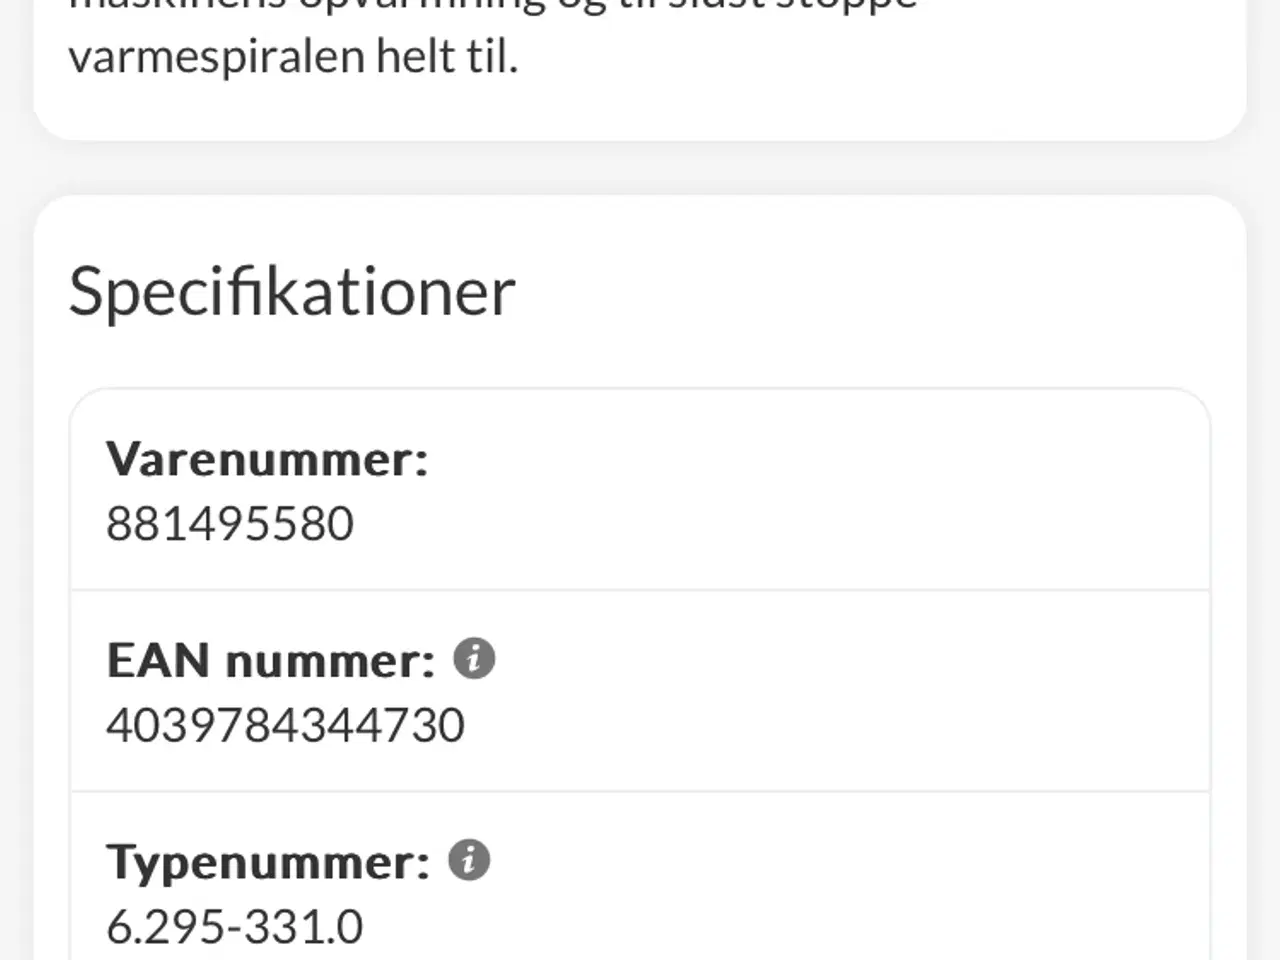The image size is (1280, 960).
Task: Click the type number 6.295-331.0
Action: click(x=233, y=925)
